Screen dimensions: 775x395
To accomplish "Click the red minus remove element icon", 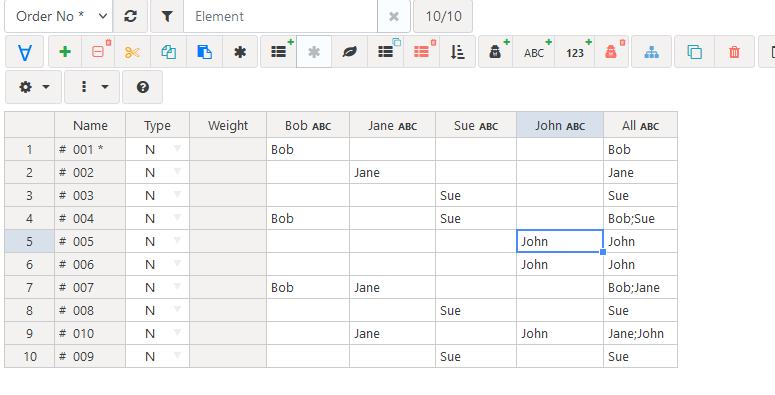I will point(98,51).
